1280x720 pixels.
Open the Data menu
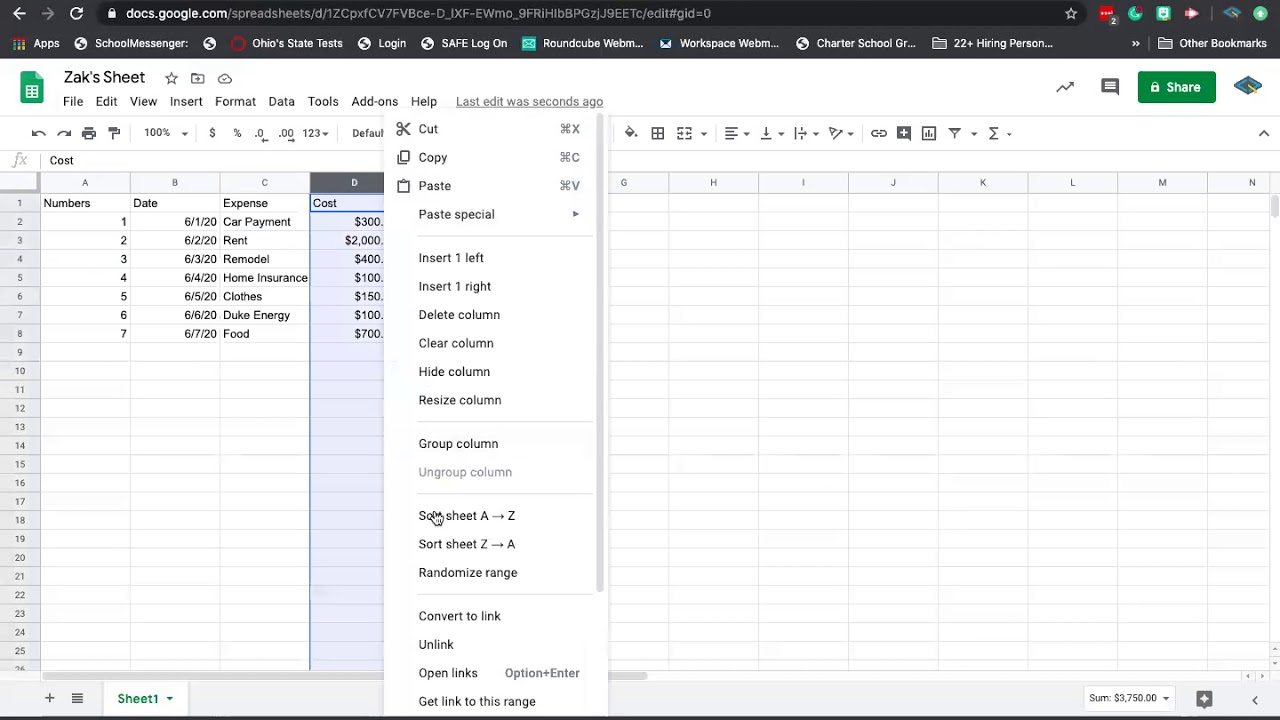pos(281,102)
